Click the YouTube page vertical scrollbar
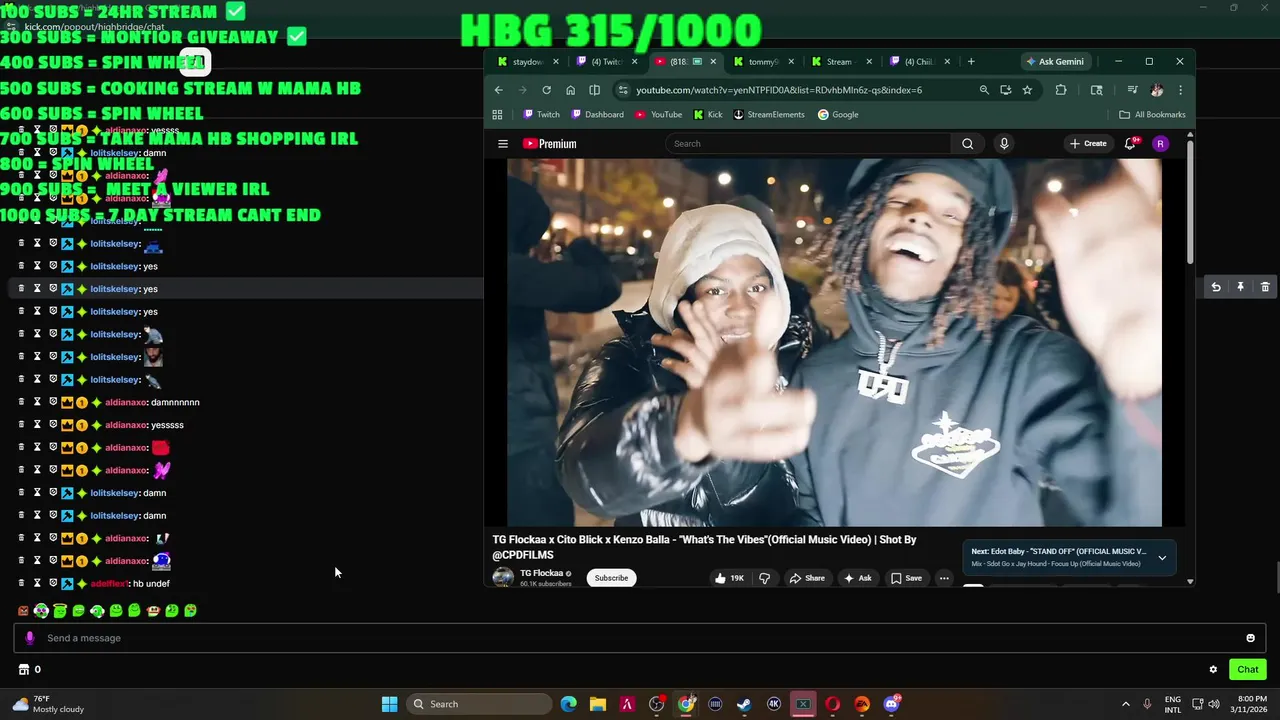 pos(1190,200)
